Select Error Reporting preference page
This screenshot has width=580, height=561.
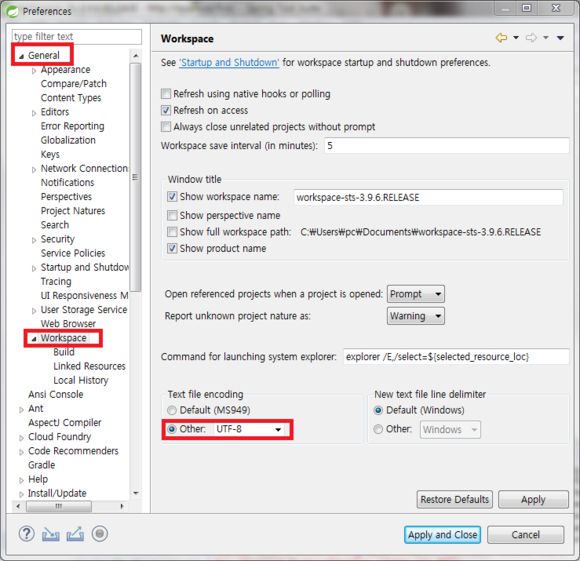pos(72,126)
